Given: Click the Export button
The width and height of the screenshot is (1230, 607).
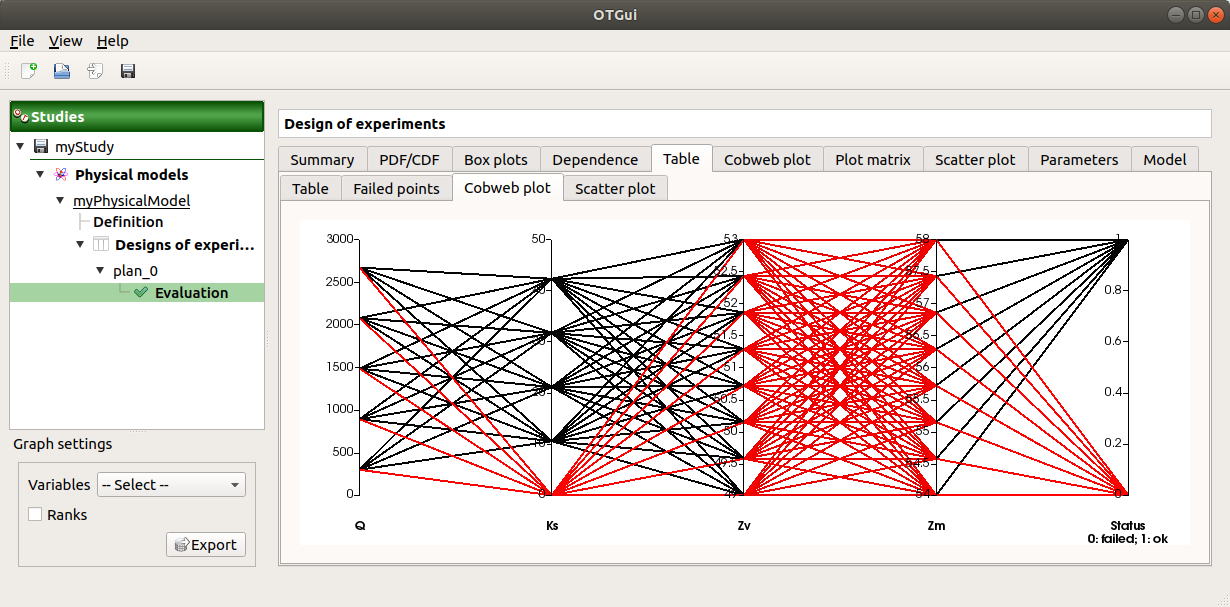Looking at the screenshot, I should pos(205,545).
